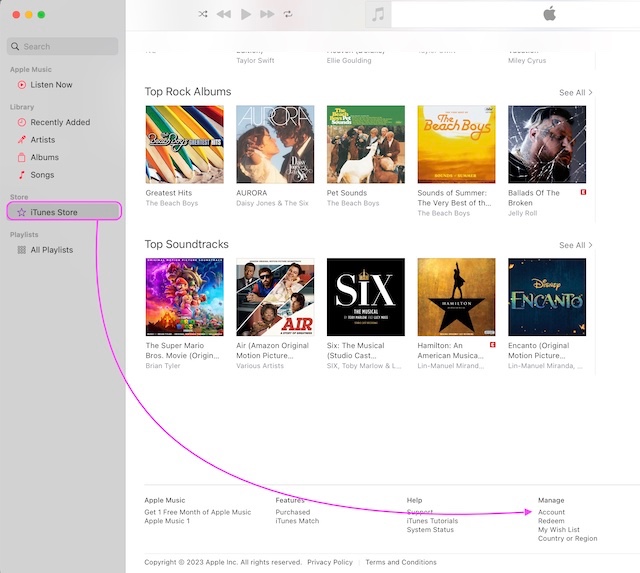640x573 pixels.
Task: Click Miley Cyrus artist name
Action: point(527,60)
